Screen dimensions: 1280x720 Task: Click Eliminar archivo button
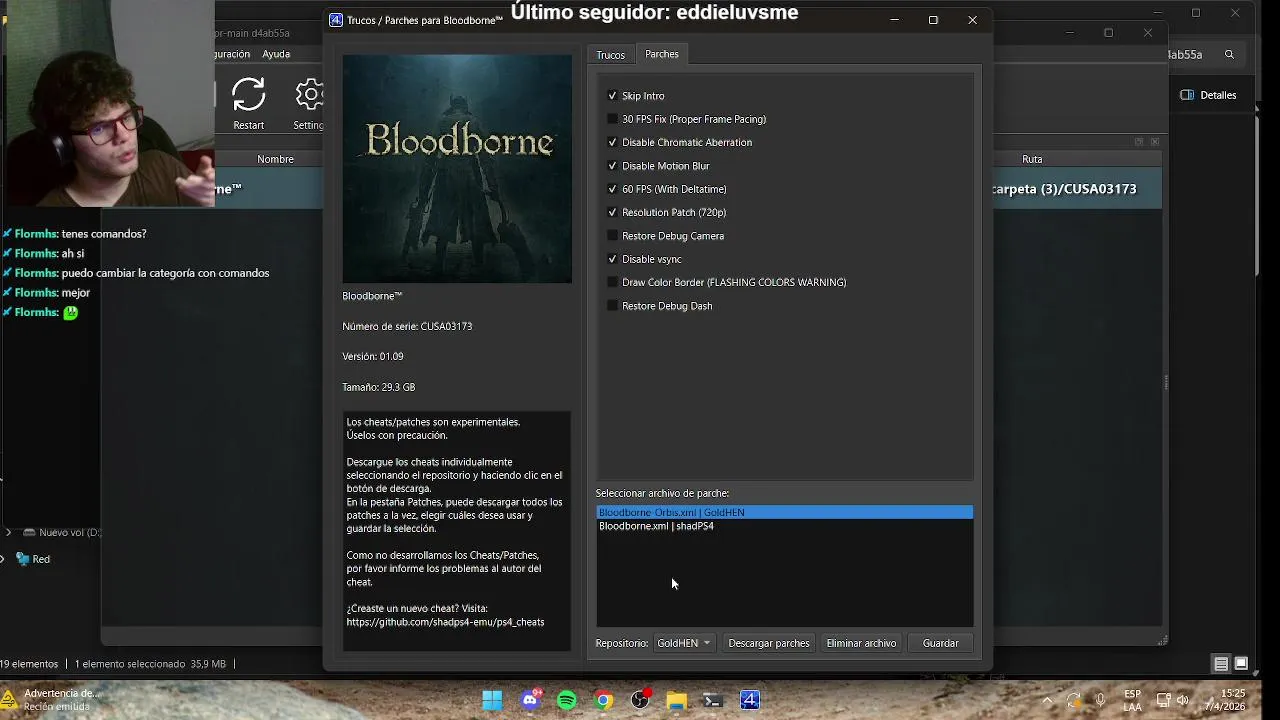pos(861,643)
